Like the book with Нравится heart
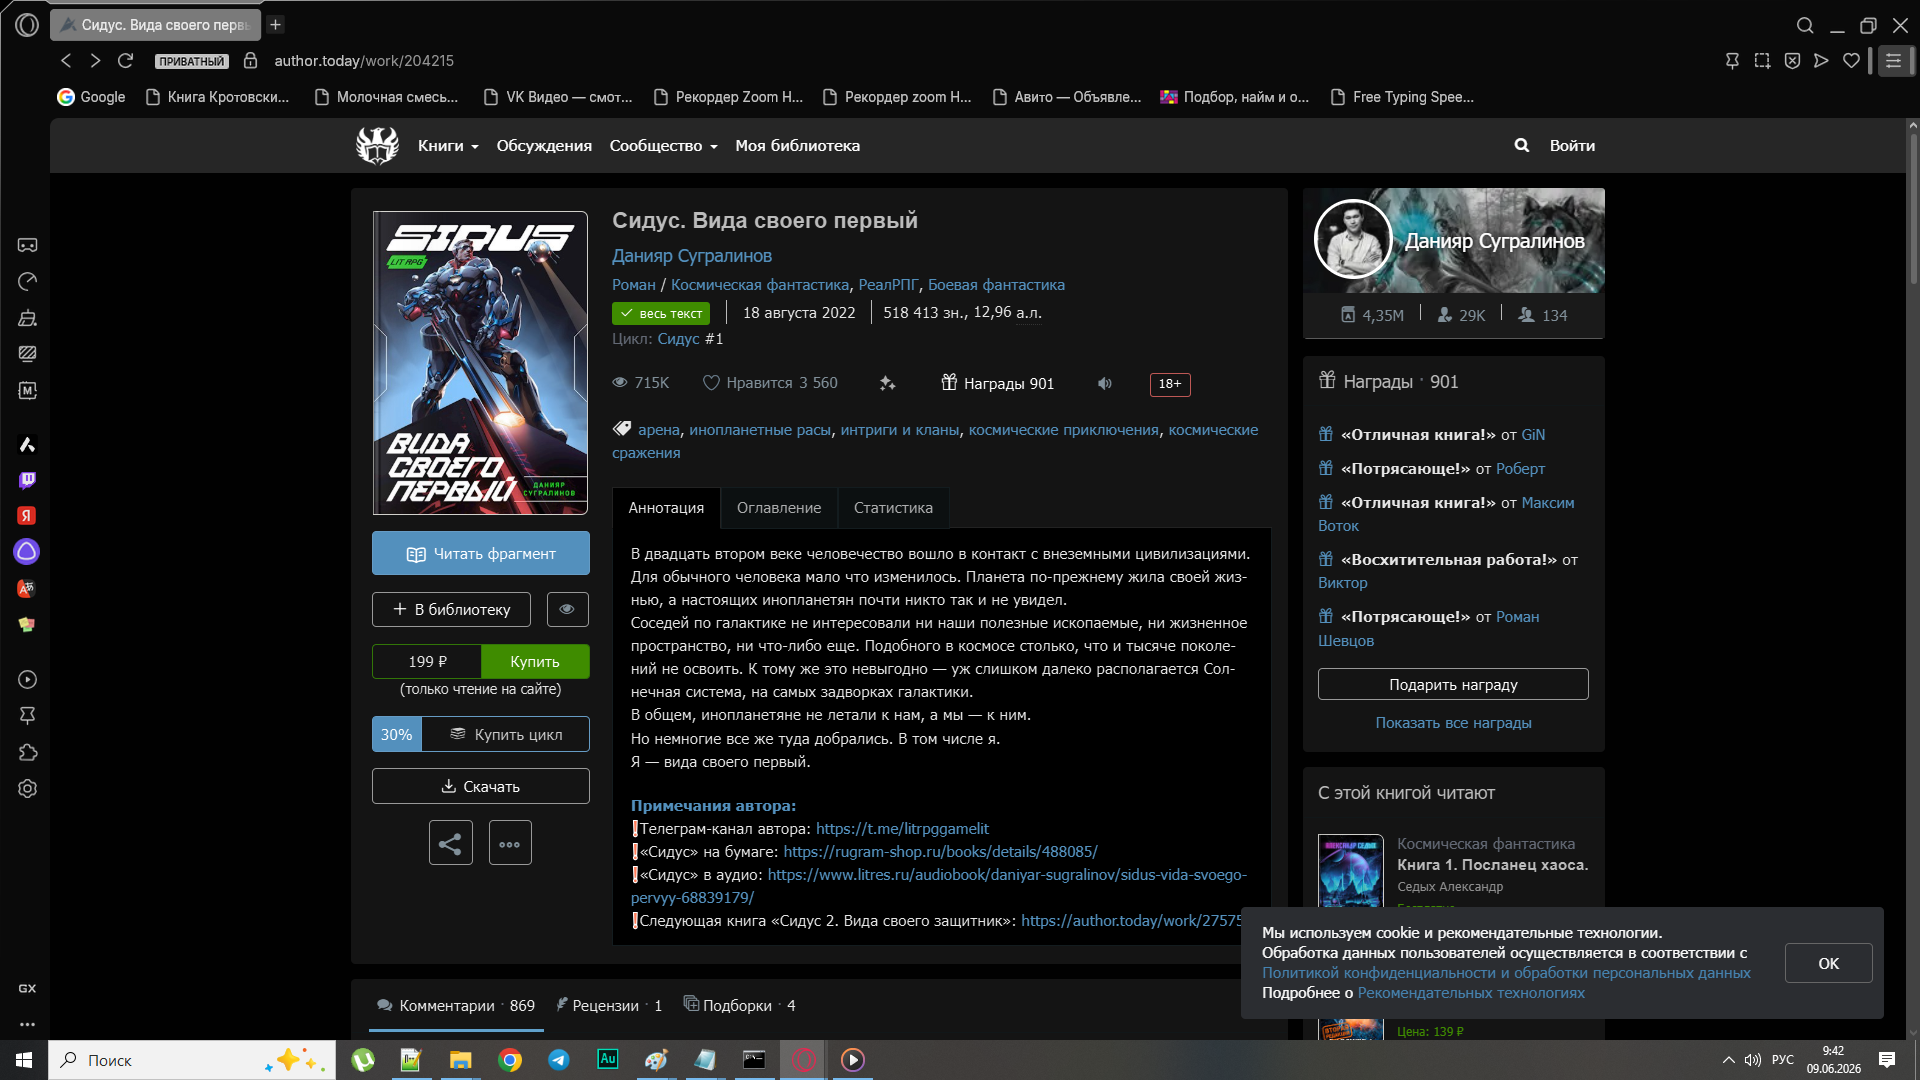This screenshot has width=1920, height=1080. coord(770,383)
